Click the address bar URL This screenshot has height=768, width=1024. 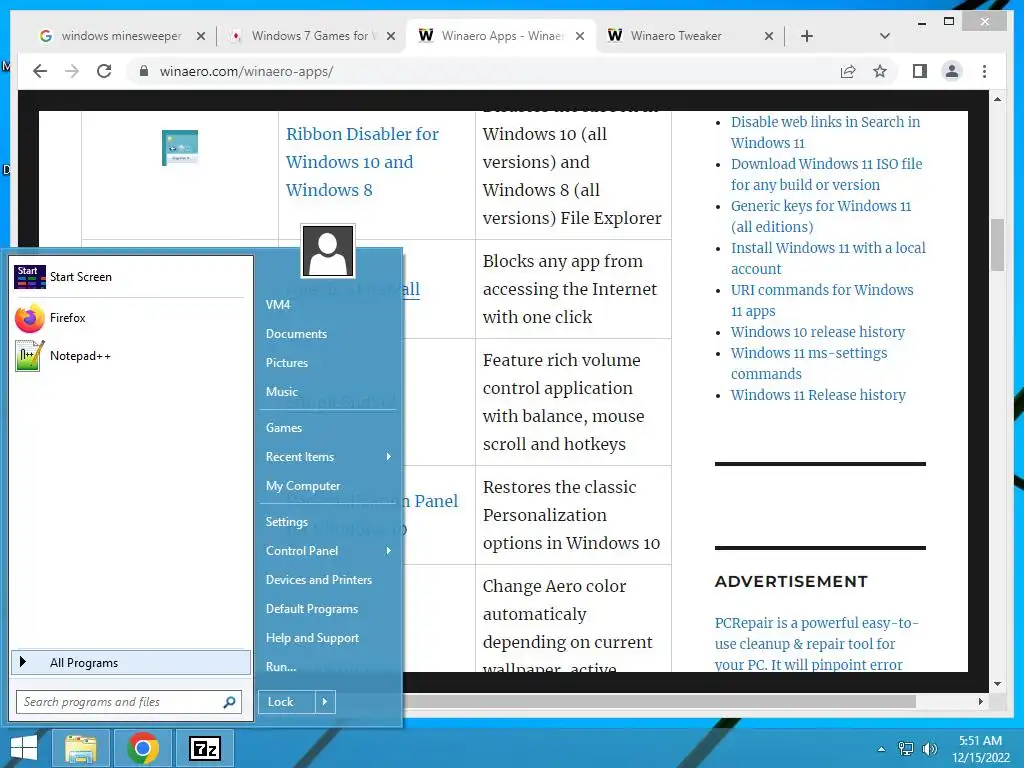[247, 71]
